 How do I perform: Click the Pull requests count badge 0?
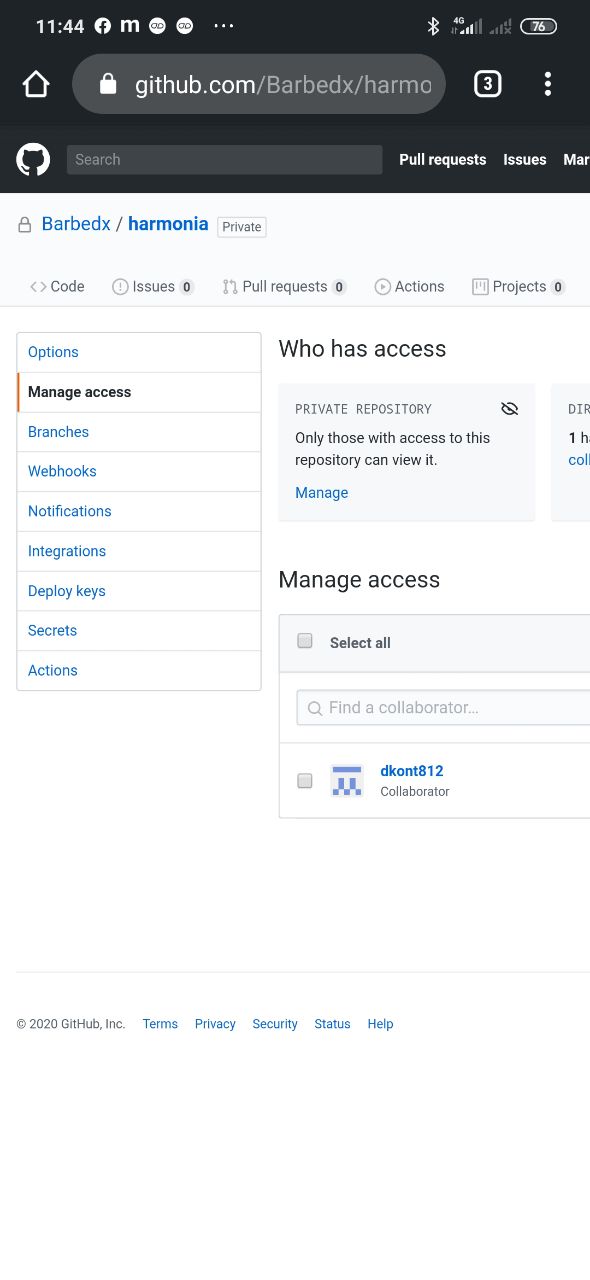point(339,287)
